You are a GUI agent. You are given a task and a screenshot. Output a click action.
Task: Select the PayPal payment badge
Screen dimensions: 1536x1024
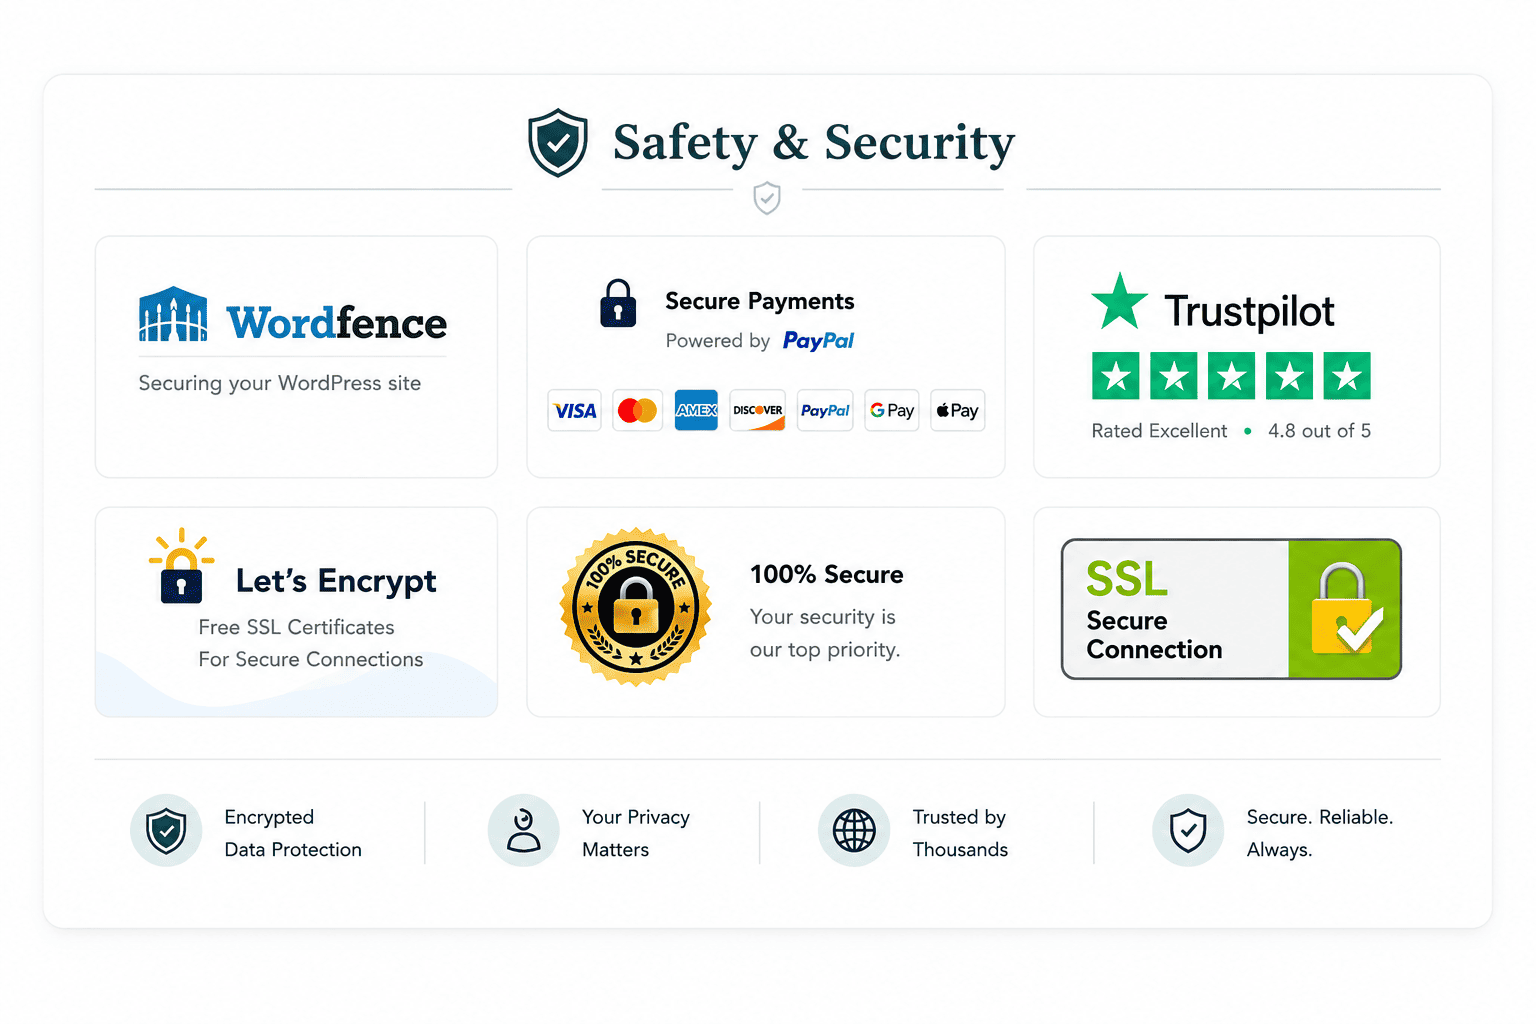point(825,410)
